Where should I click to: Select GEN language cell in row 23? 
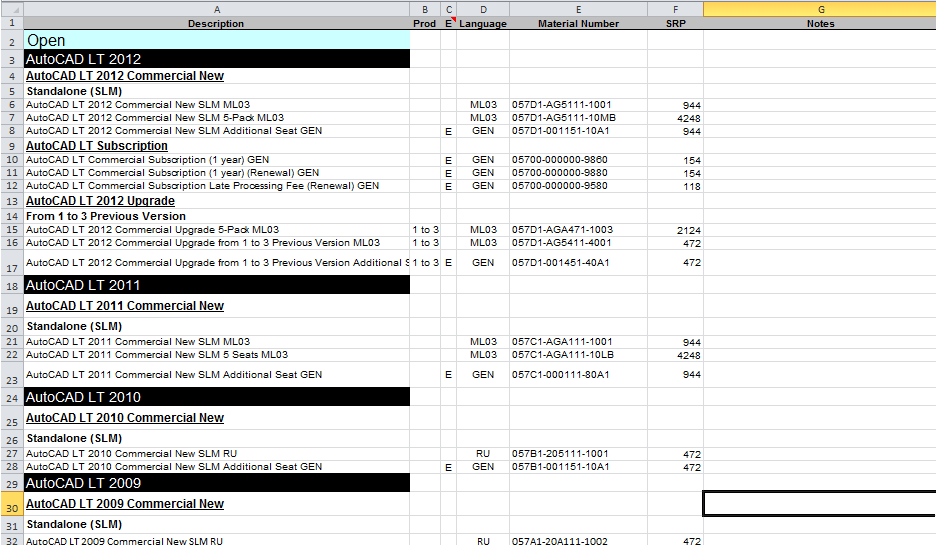[x=483, y=375]
